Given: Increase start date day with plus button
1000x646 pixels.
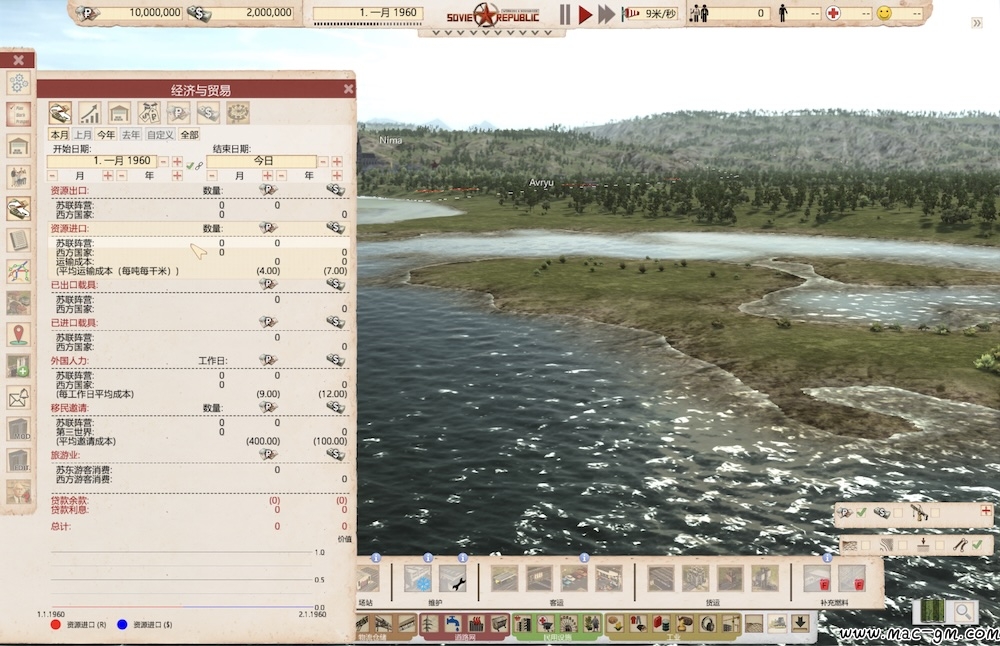Looking at the screenshot, I should (177, 161).
